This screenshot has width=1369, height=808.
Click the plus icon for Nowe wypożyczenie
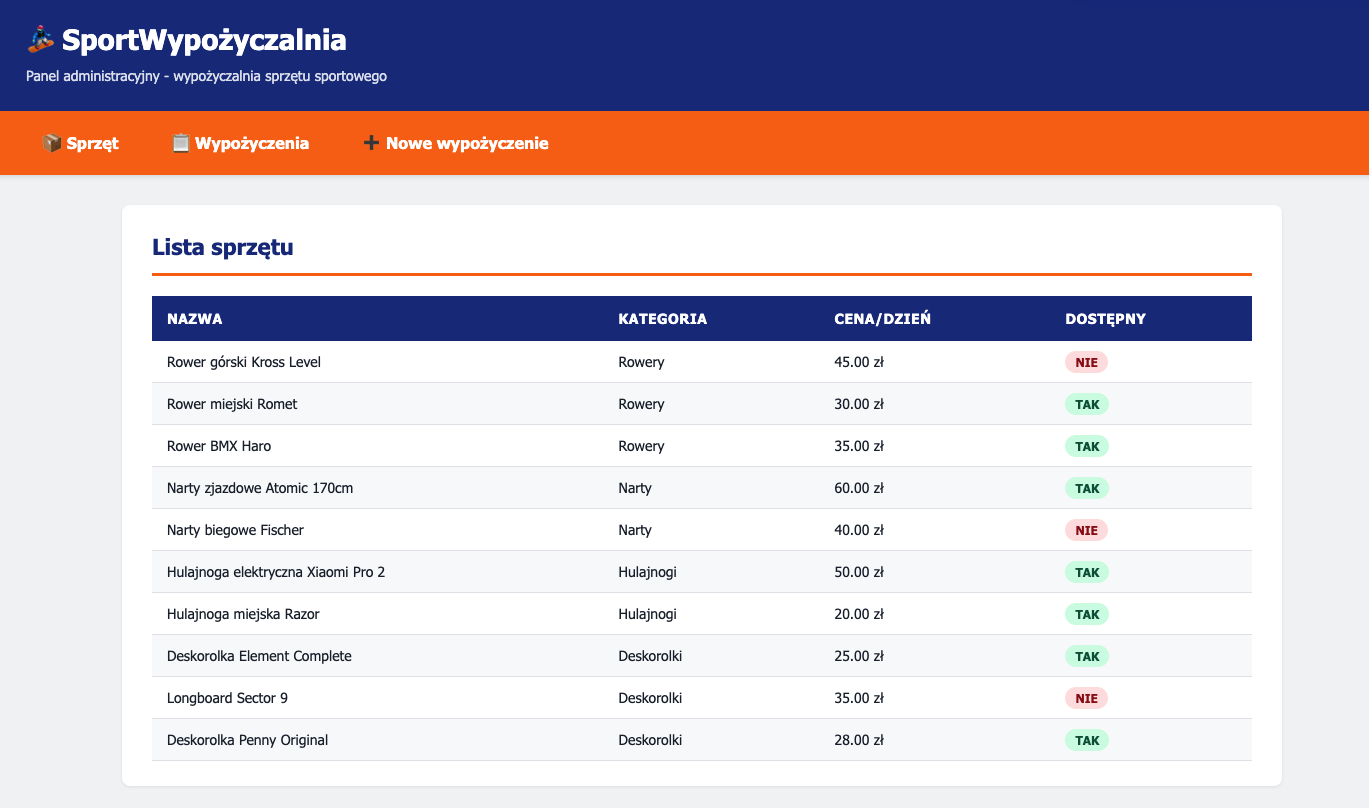pyautogui.click(x=371, y=143)
